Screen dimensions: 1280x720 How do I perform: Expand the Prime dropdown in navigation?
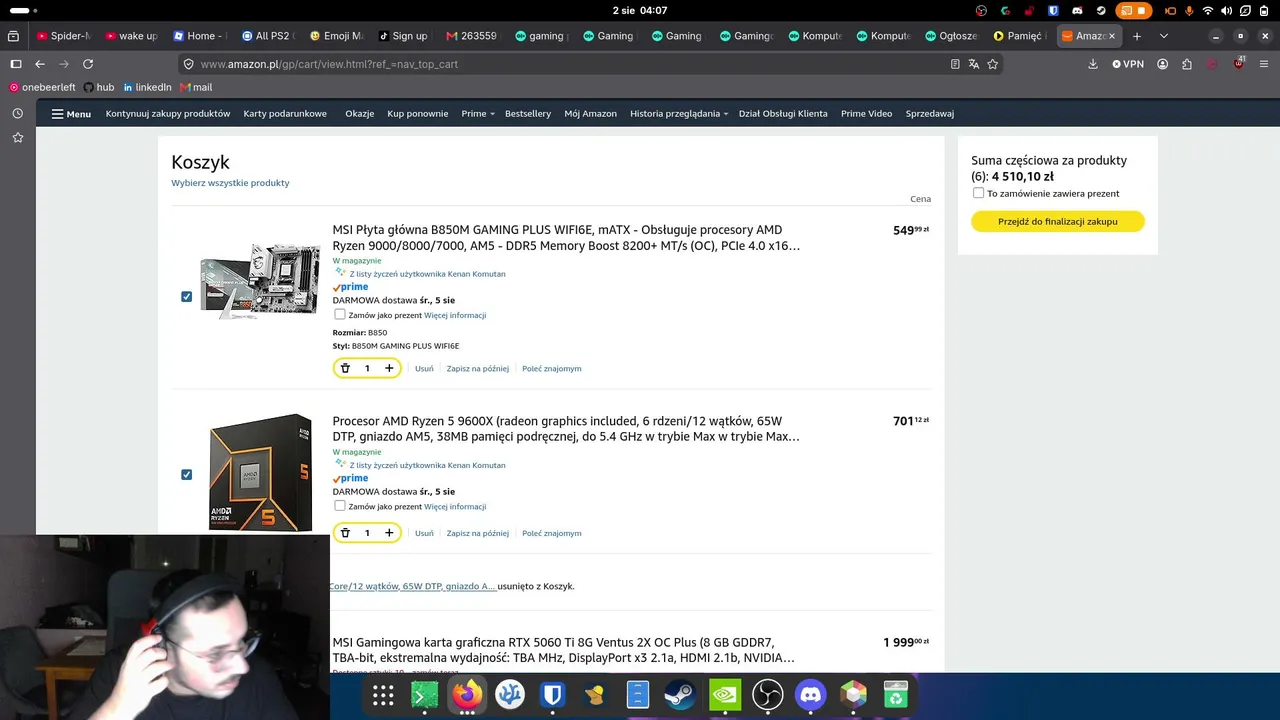[478, 114]
